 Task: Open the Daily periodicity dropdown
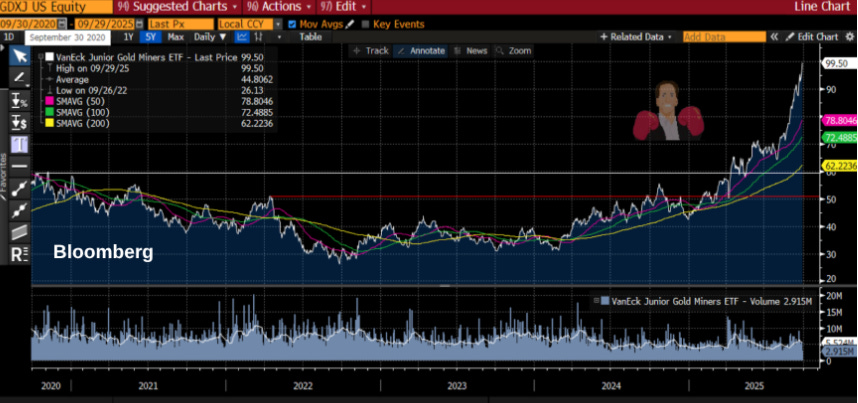[210, 37]
